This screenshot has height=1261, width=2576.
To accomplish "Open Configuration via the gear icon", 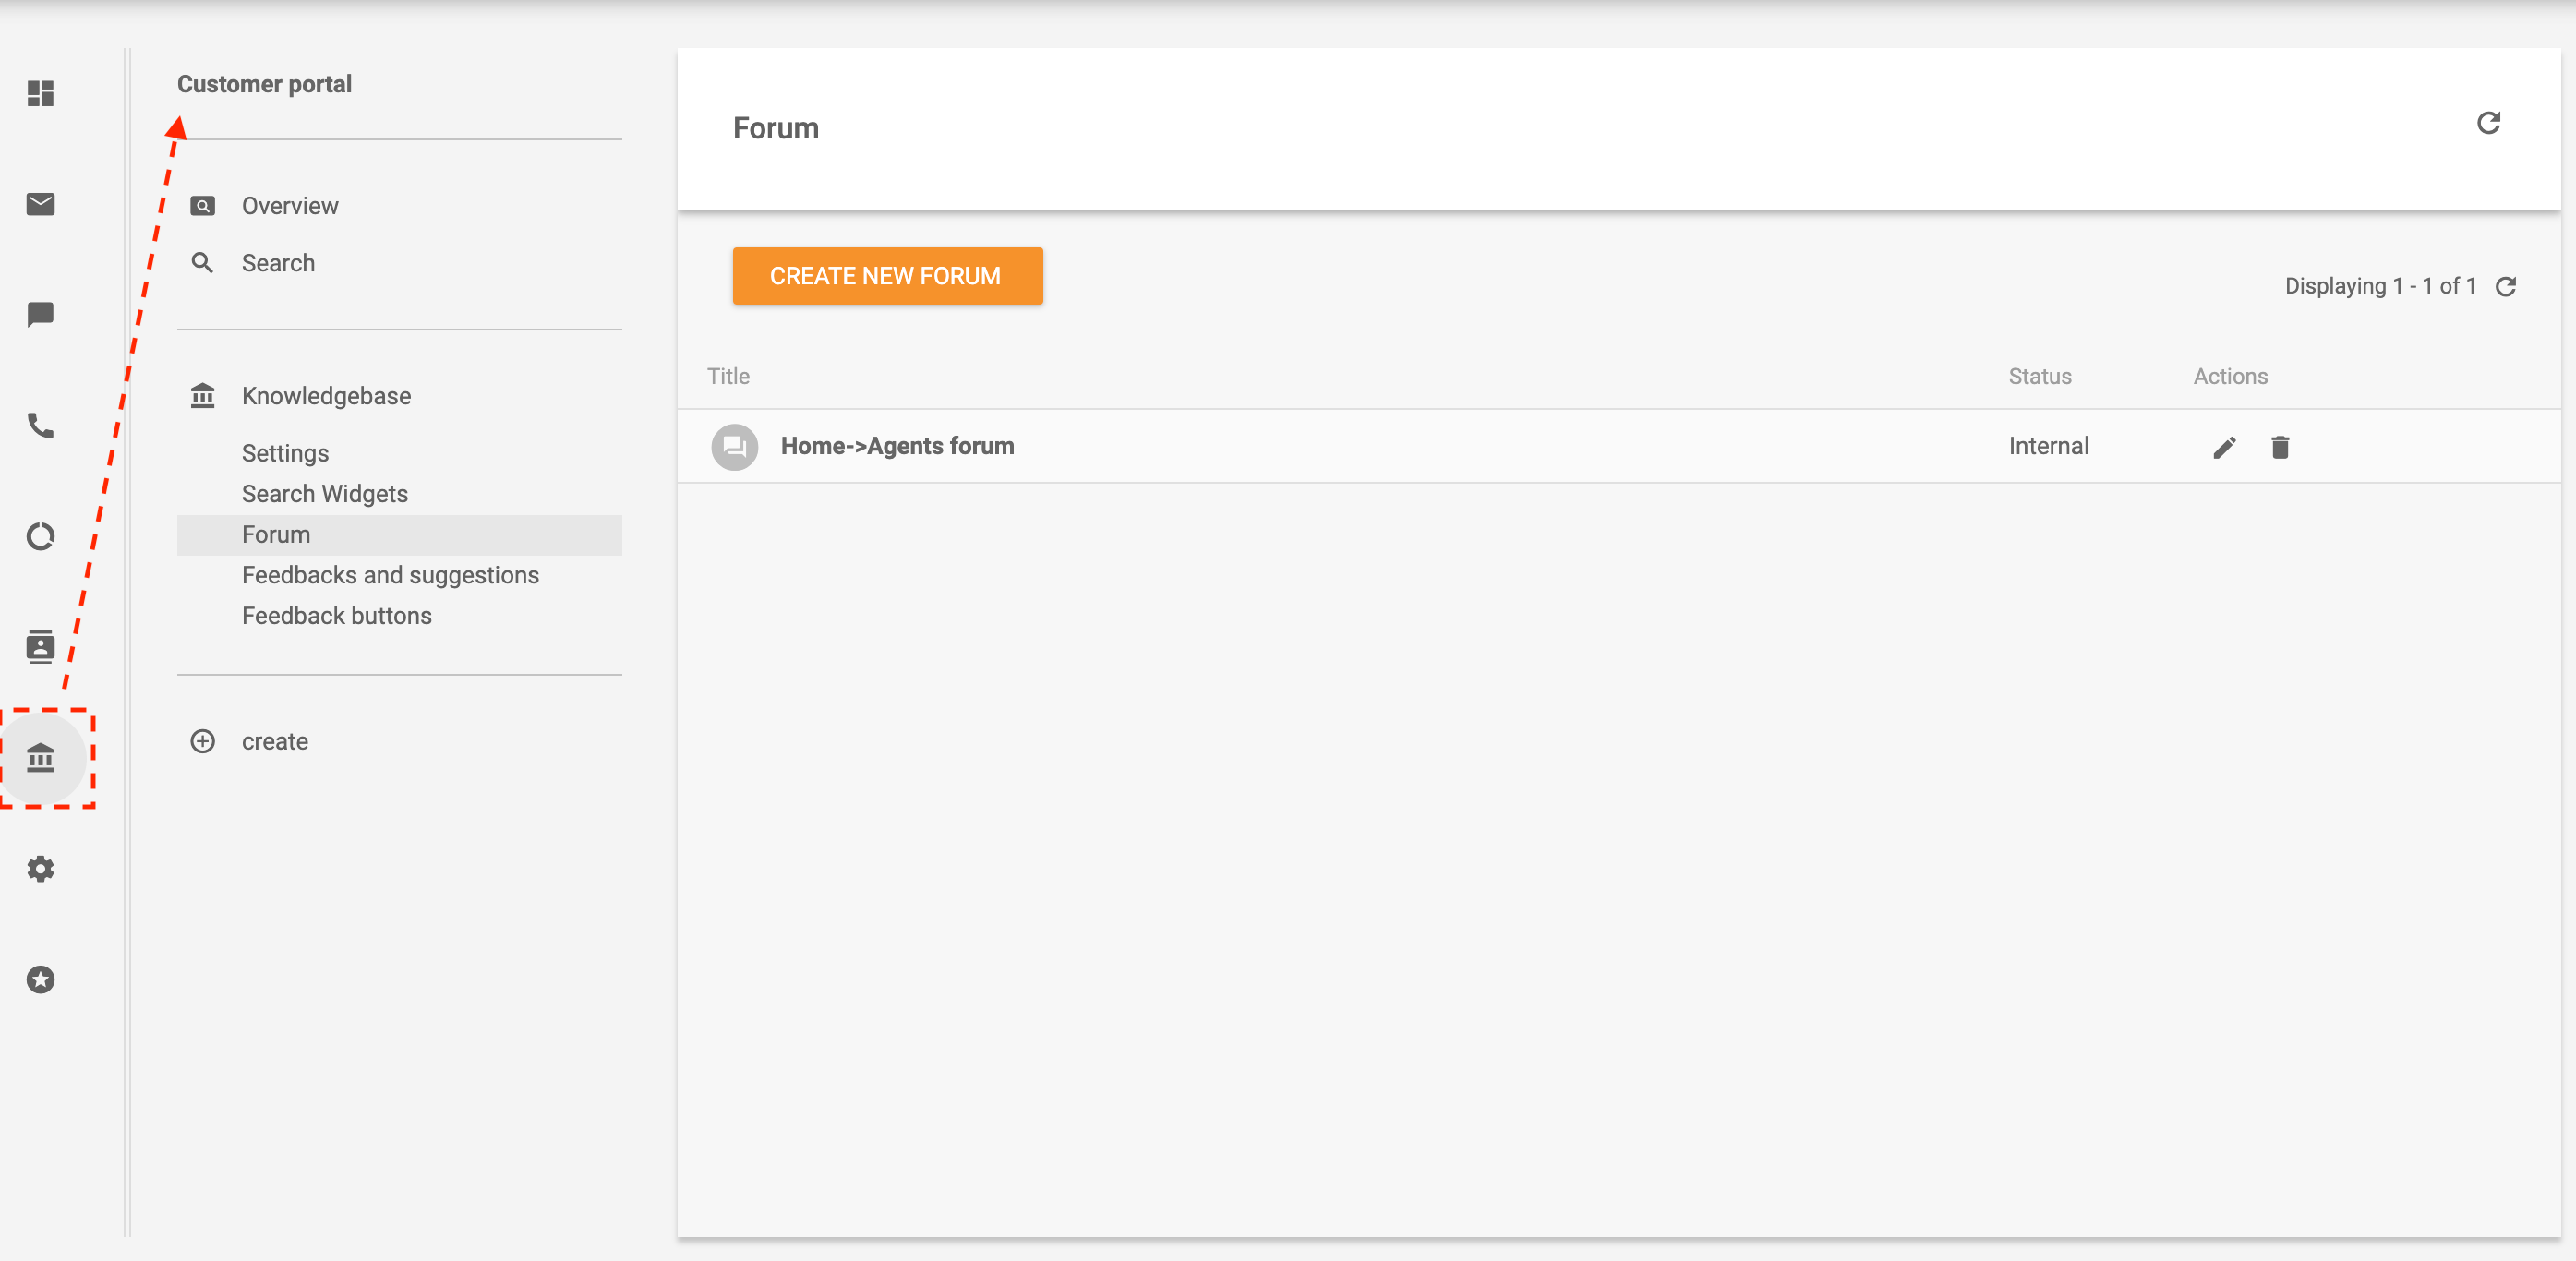I will click(x=40, y=869).
